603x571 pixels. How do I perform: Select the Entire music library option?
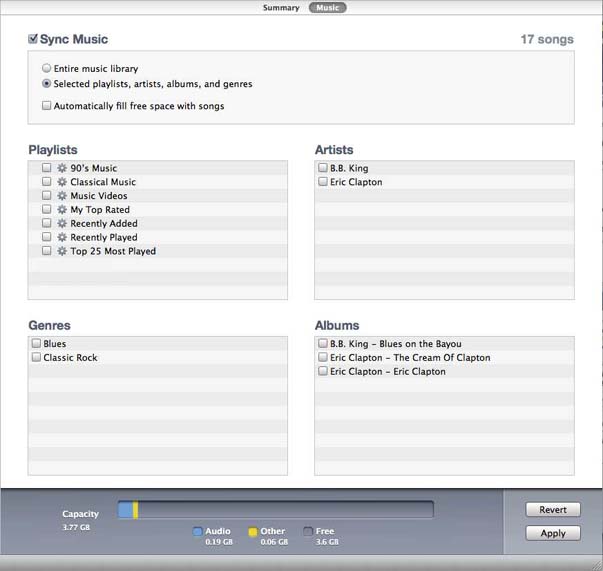tap(46, 68)
